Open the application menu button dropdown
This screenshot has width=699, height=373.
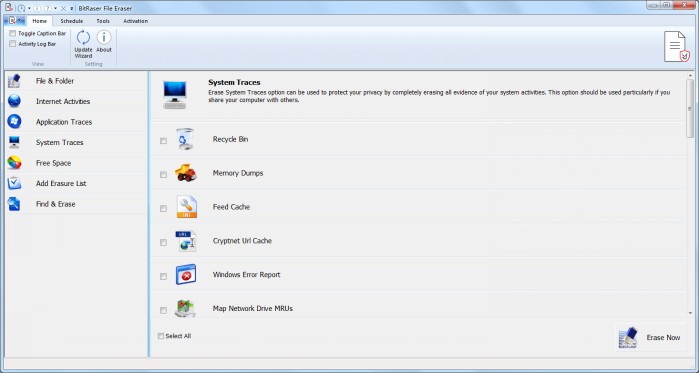14,21
